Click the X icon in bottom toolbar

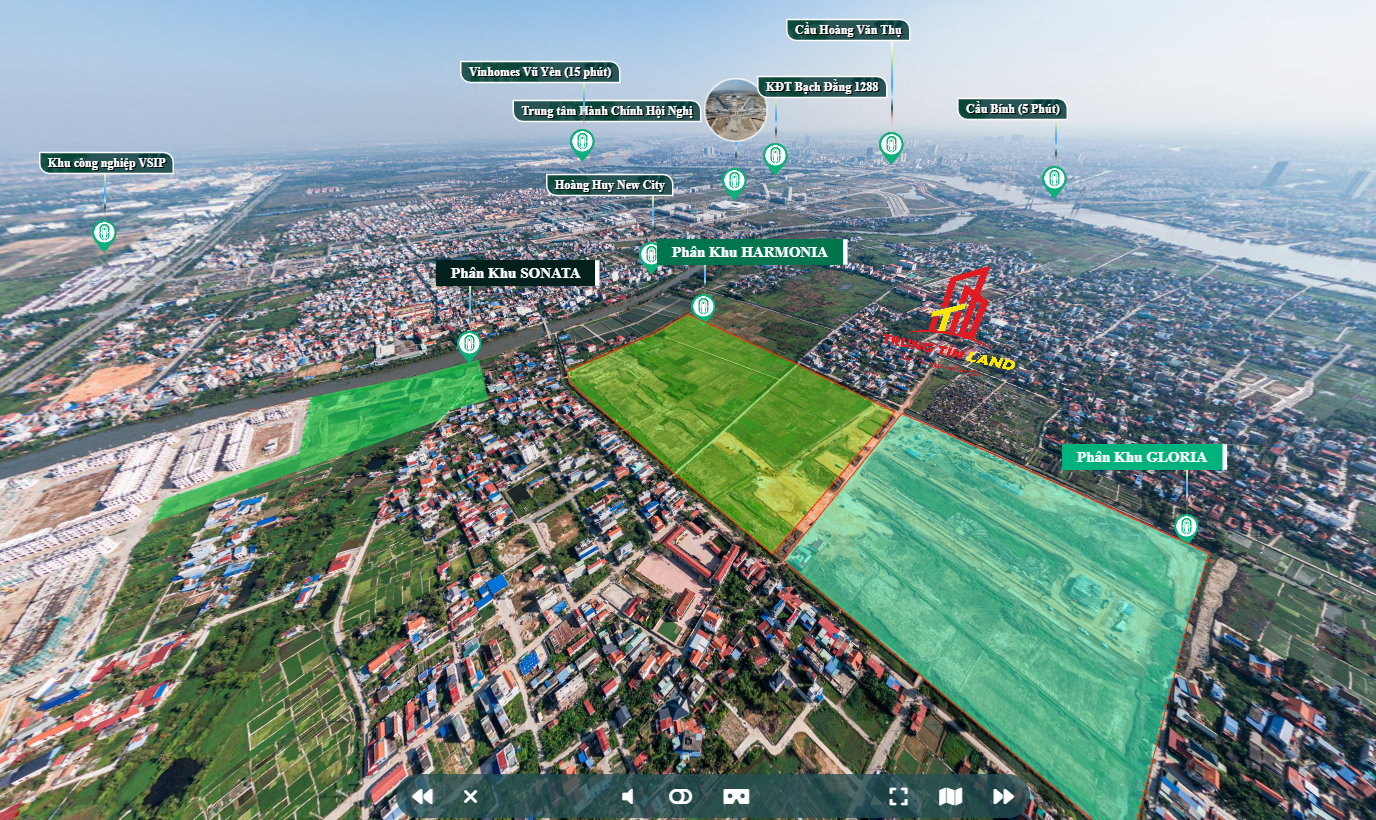click(471, 796)
